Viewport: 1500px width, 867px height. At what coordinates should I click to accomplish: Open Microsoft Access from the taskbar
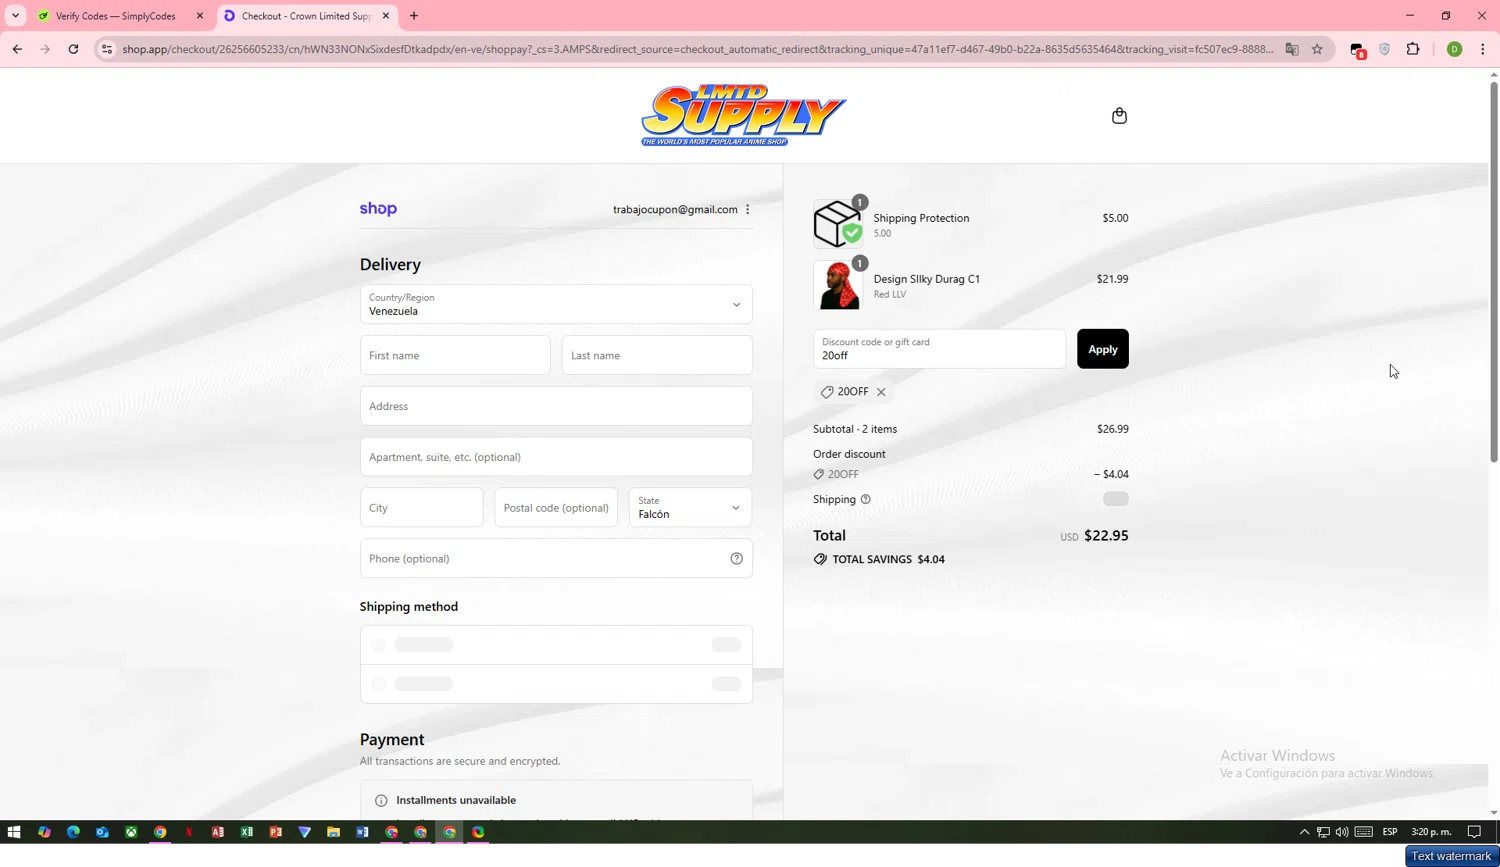tap(218, 832)
